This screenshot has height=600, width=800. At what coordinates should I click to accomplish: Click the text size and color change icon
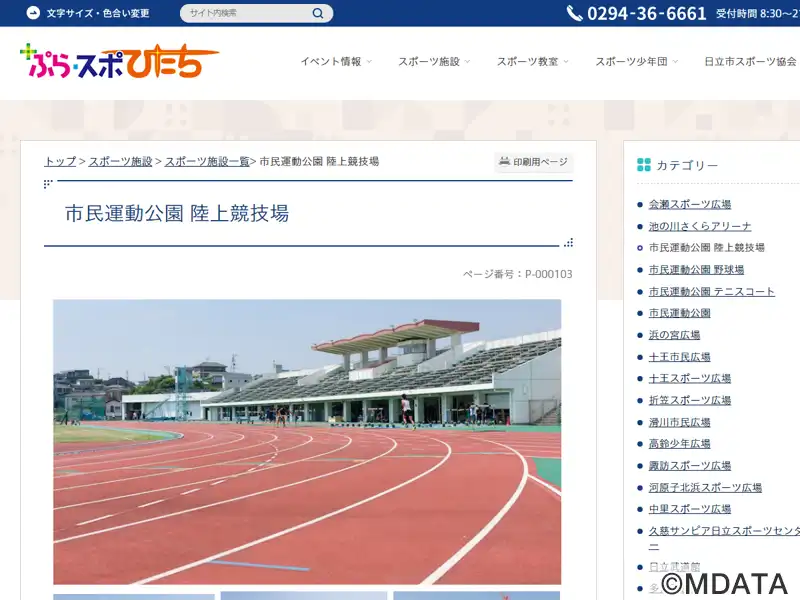(x=33, y=13)
